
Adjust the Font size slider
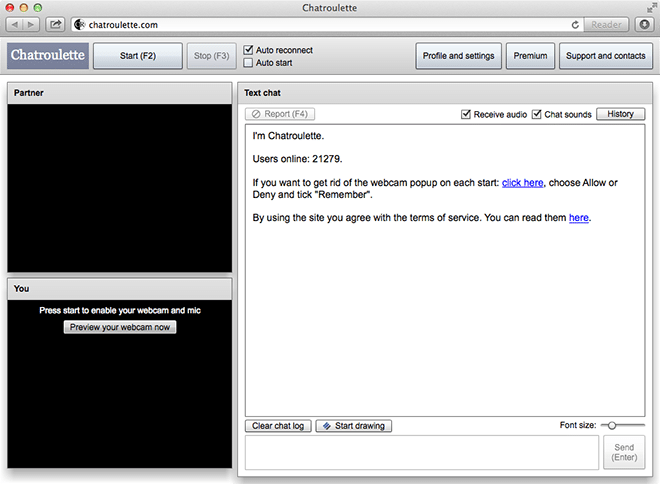click(612, 426)
